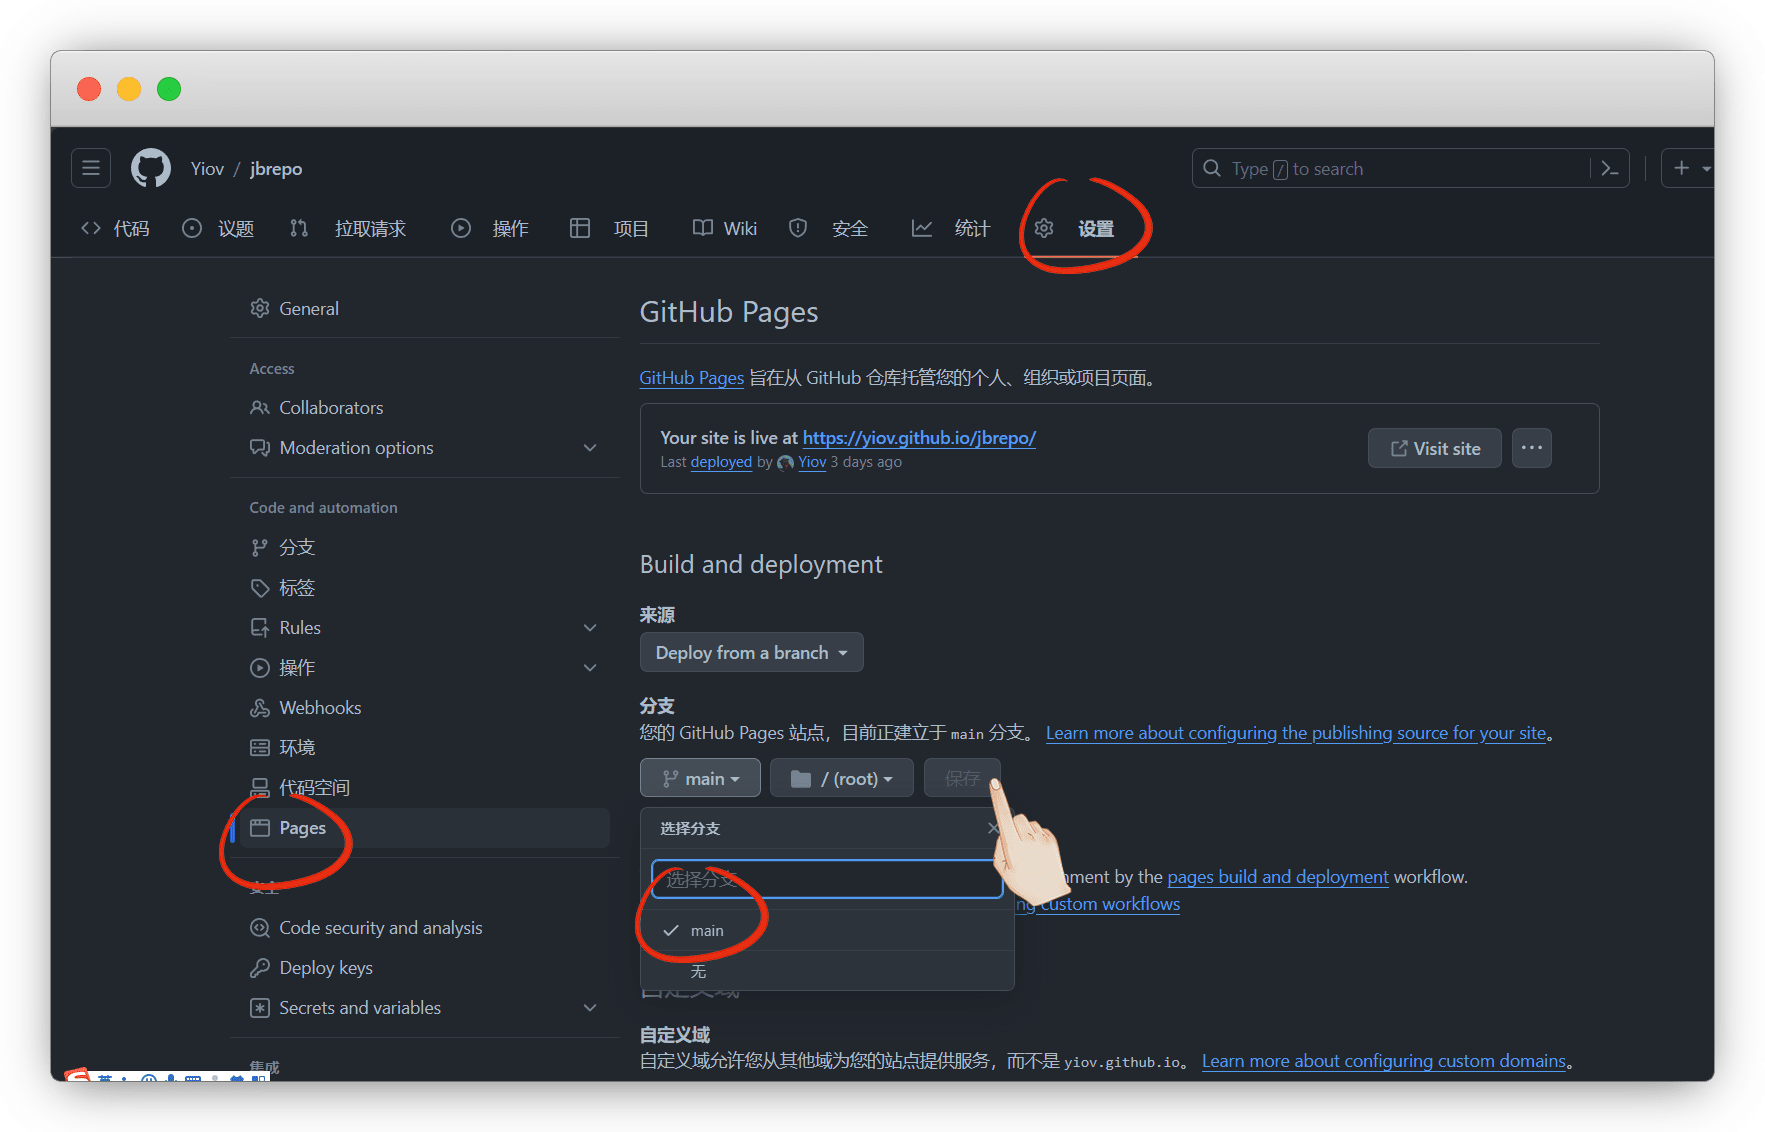Click the plus create-new icon
Viewport: 1765px width, 1132px height.
tap(1682, 168)
